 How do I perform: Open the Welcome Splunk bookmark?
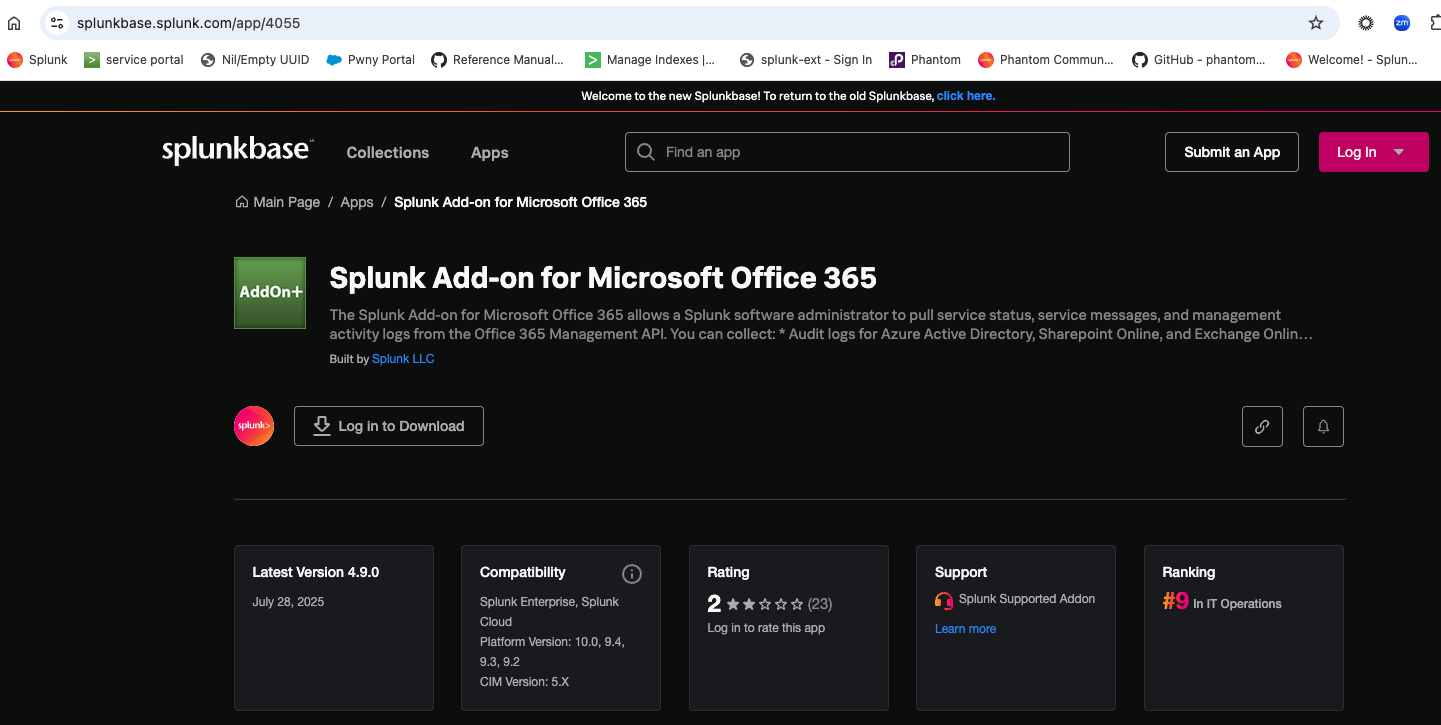[x=1352, y=60]
